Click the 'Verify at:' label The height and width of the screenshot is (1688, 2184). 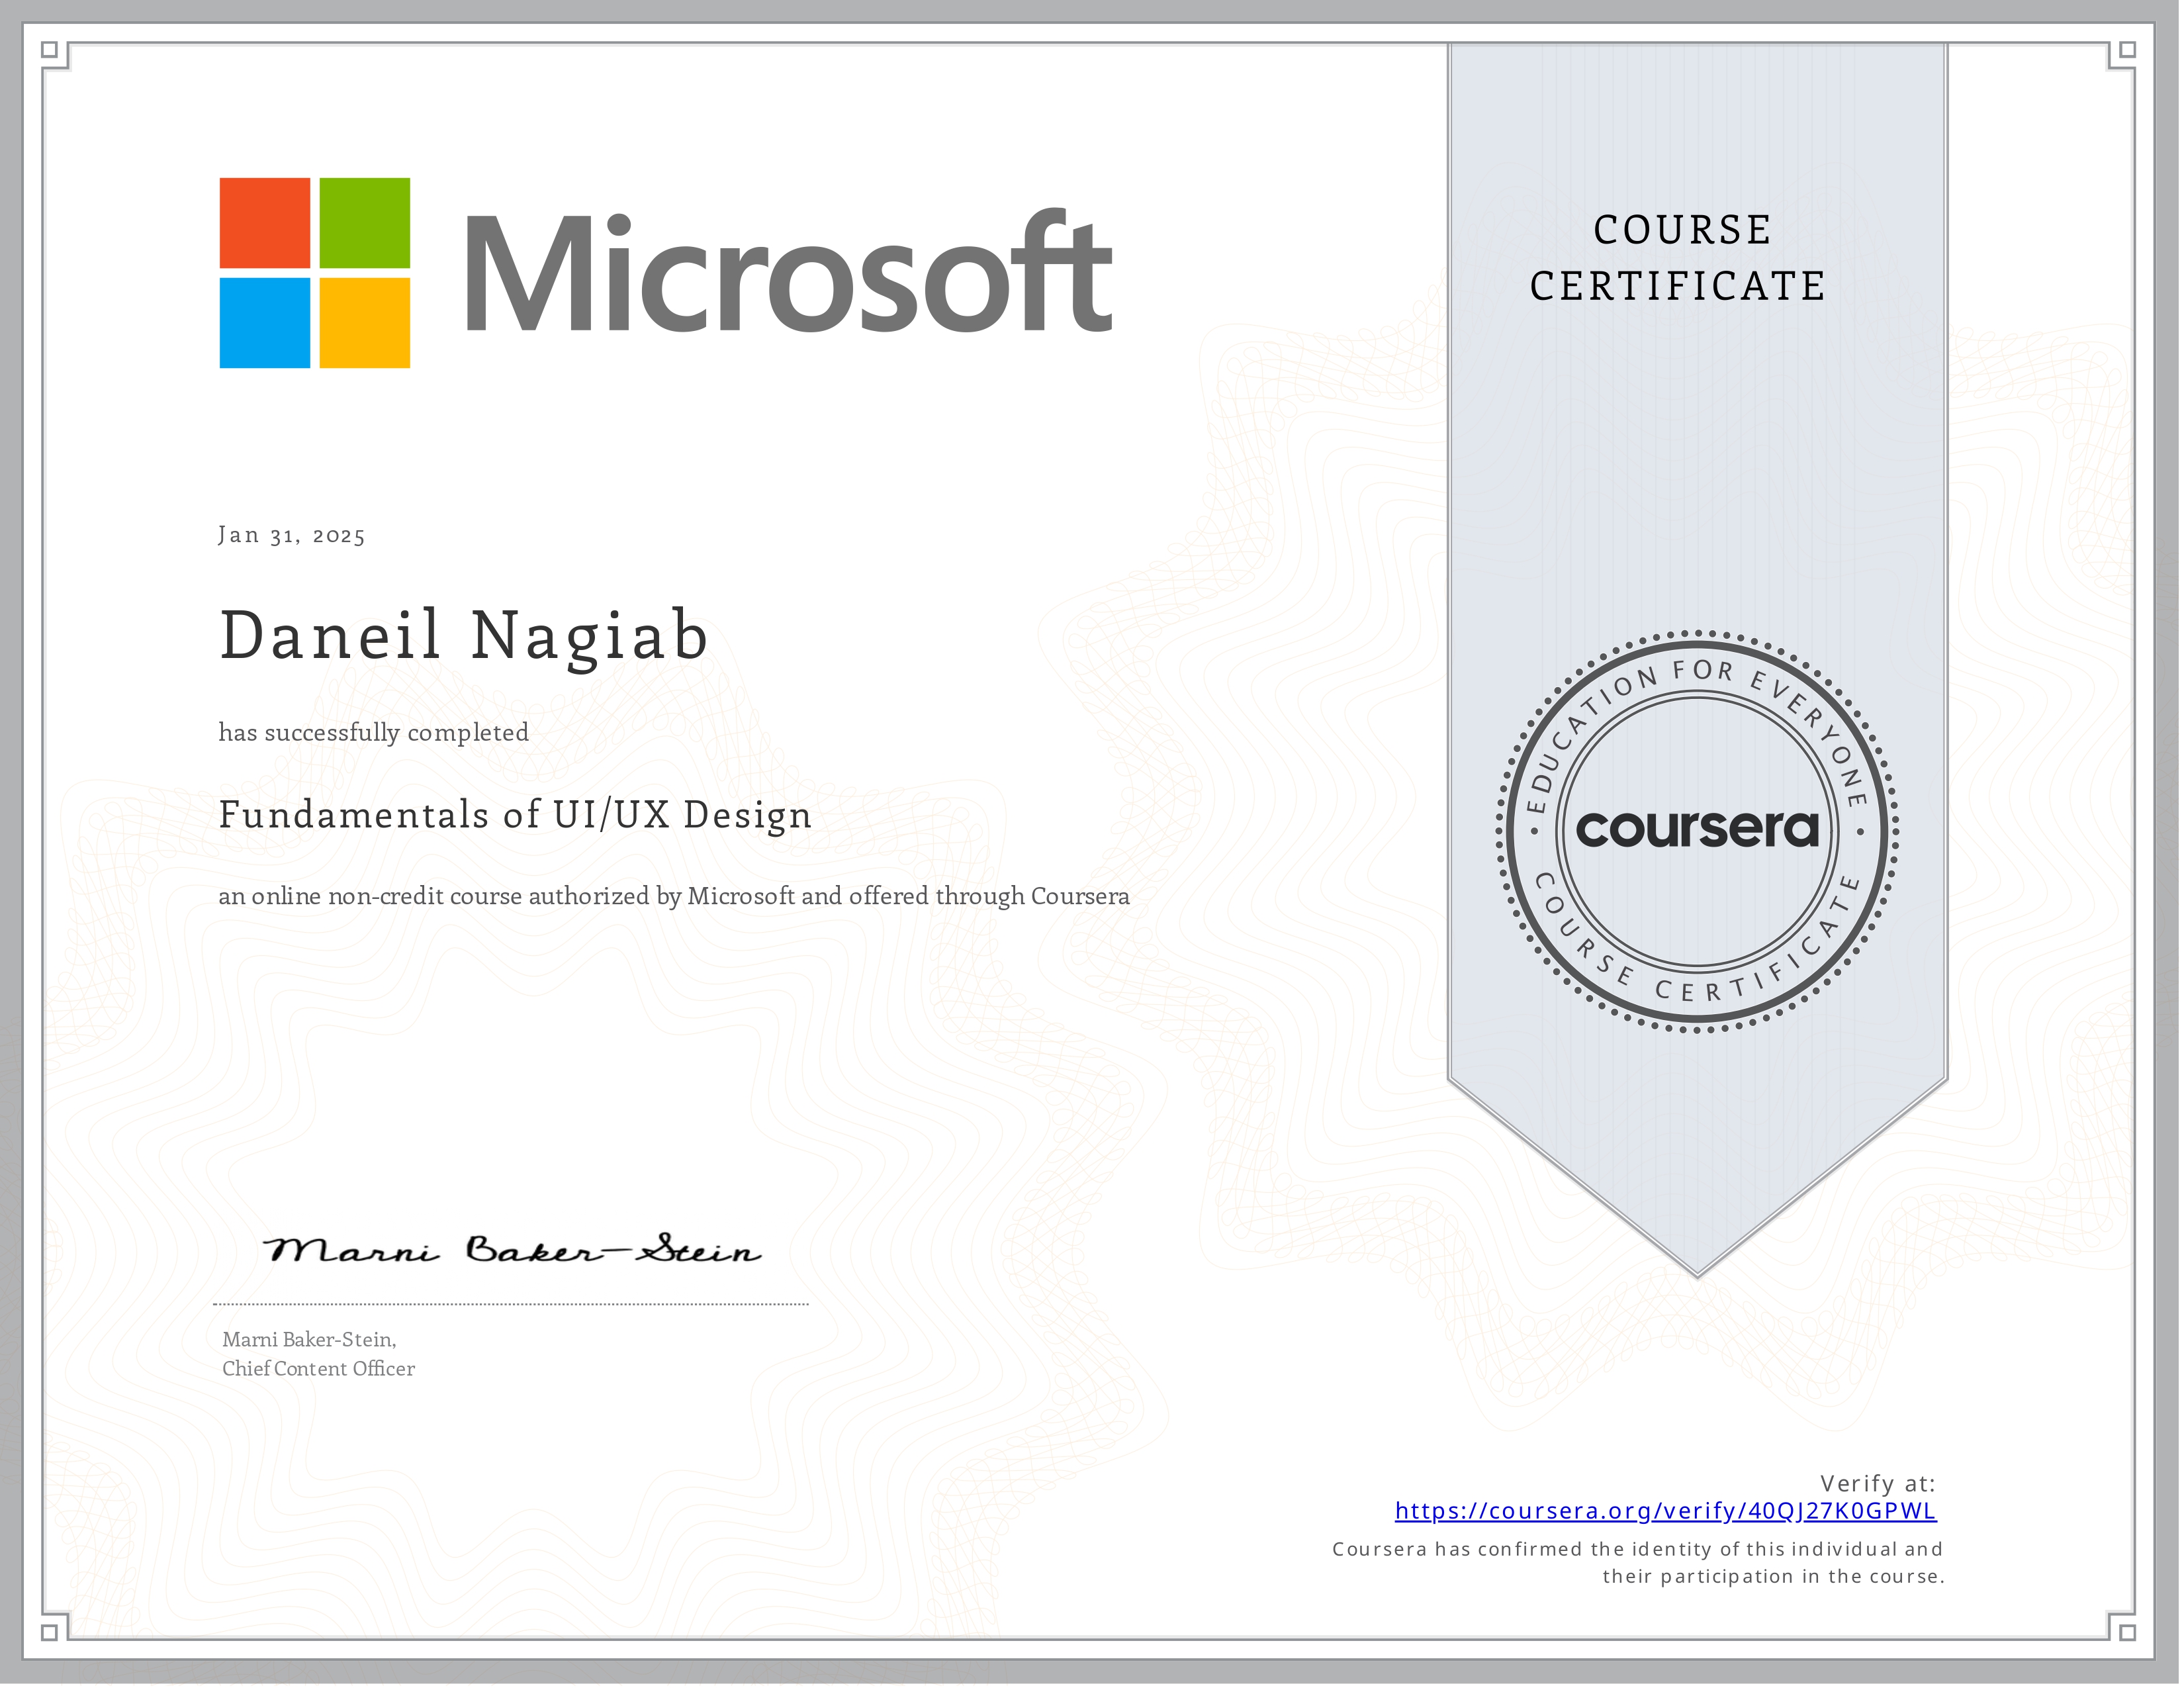click(1878, 1483)
